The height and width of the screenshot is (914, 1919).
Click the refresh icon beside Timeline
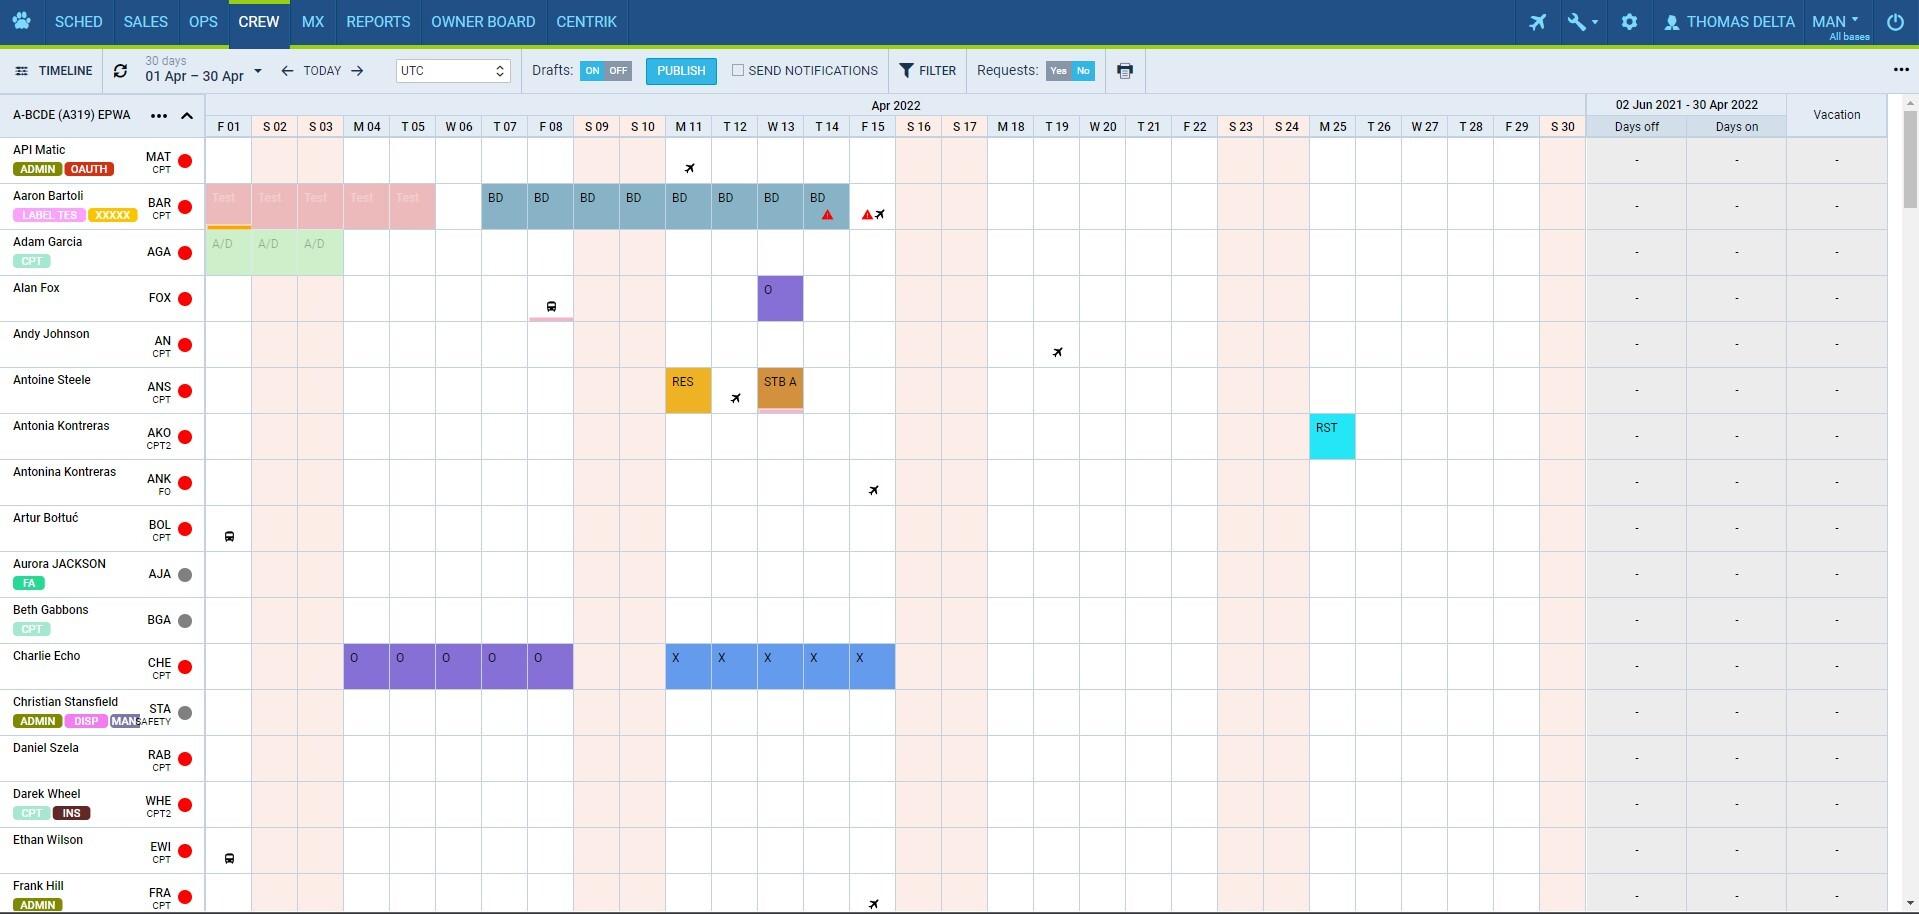click(x=120, y=71)
